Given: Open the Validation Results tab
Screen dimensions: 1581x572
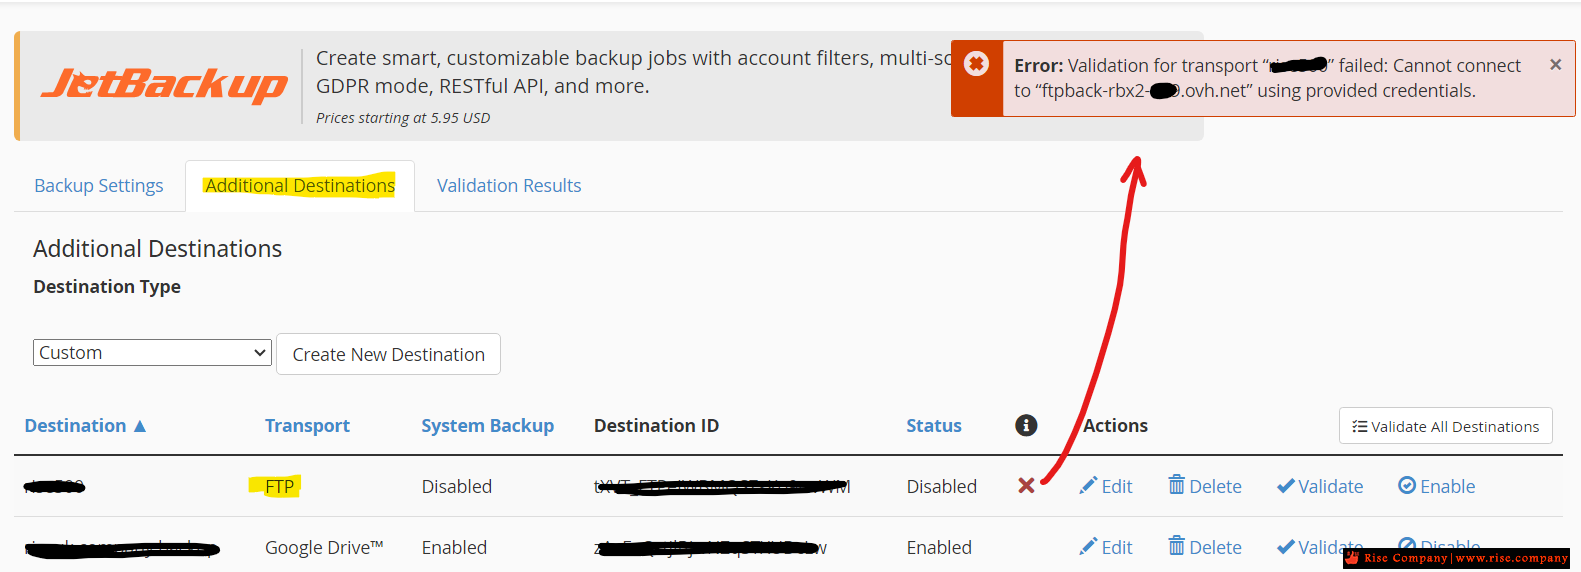Looking at the screenshot, I should tap(509, 186).
